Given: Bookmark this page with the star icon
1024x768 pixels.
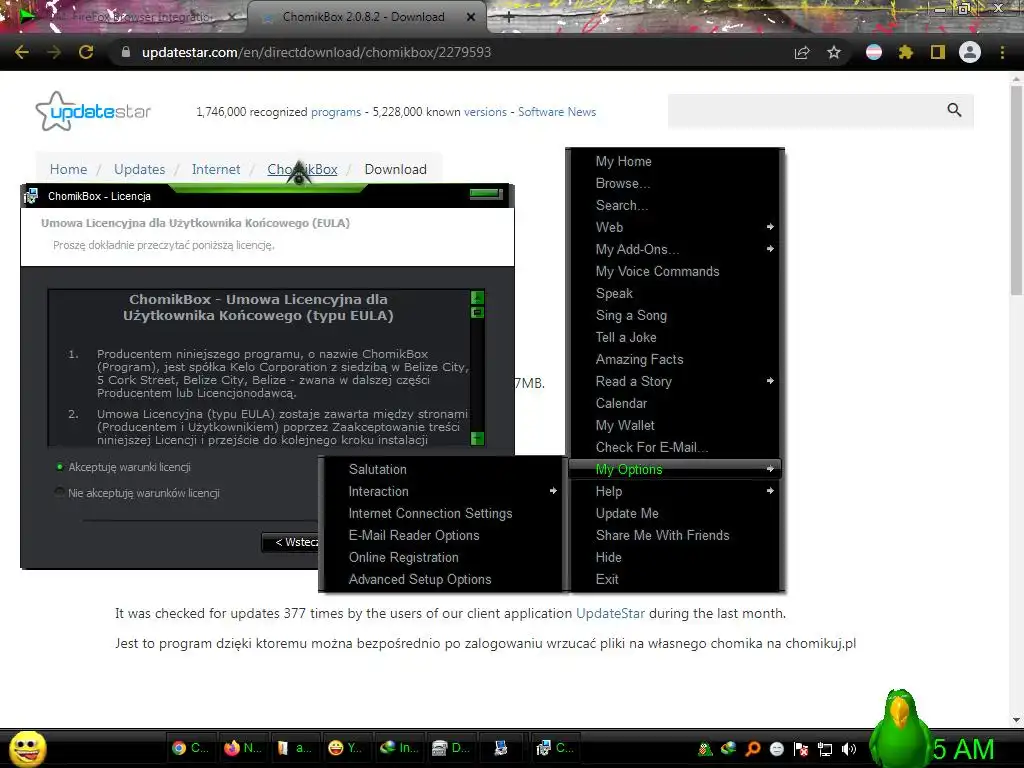Looking at the screenshot, I should (834, 52).
